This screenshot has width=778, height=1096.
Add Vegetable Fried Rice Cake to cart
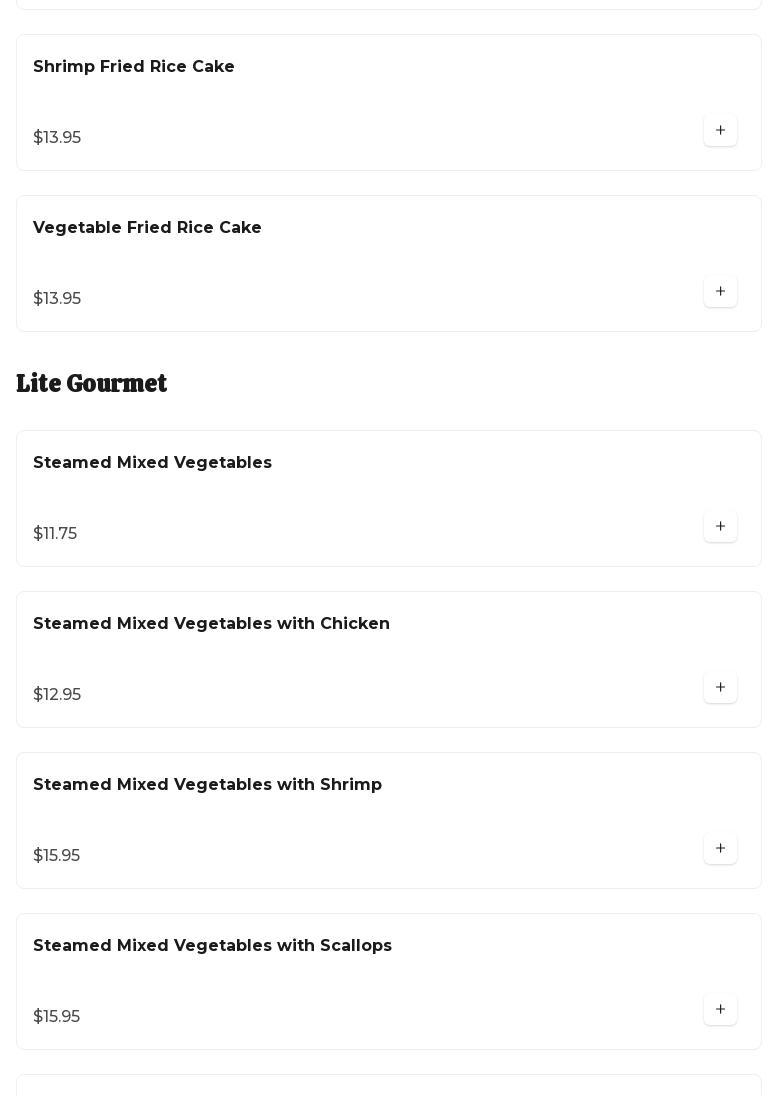point(720,292)
